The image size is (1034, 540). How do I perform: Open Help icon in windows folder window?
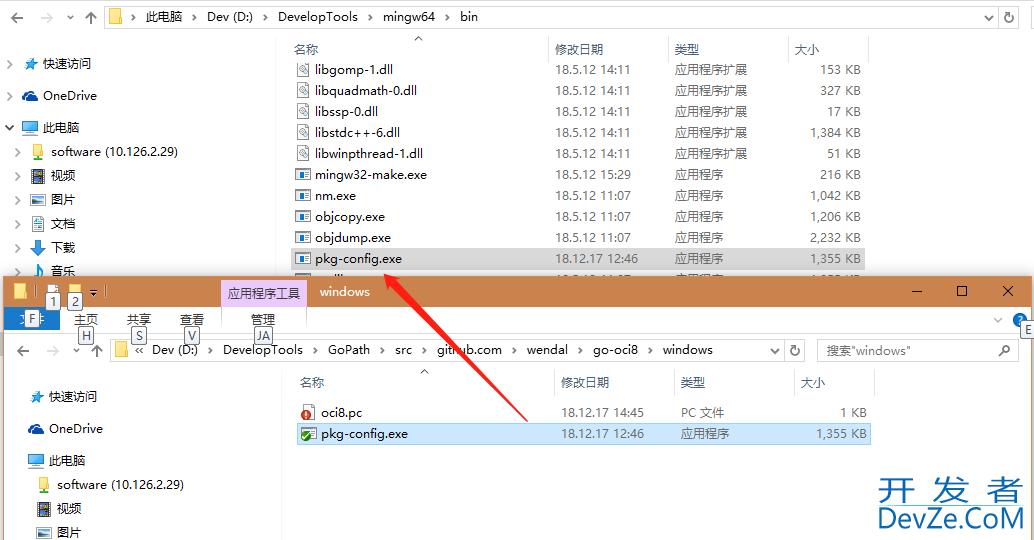[1019, 320]
